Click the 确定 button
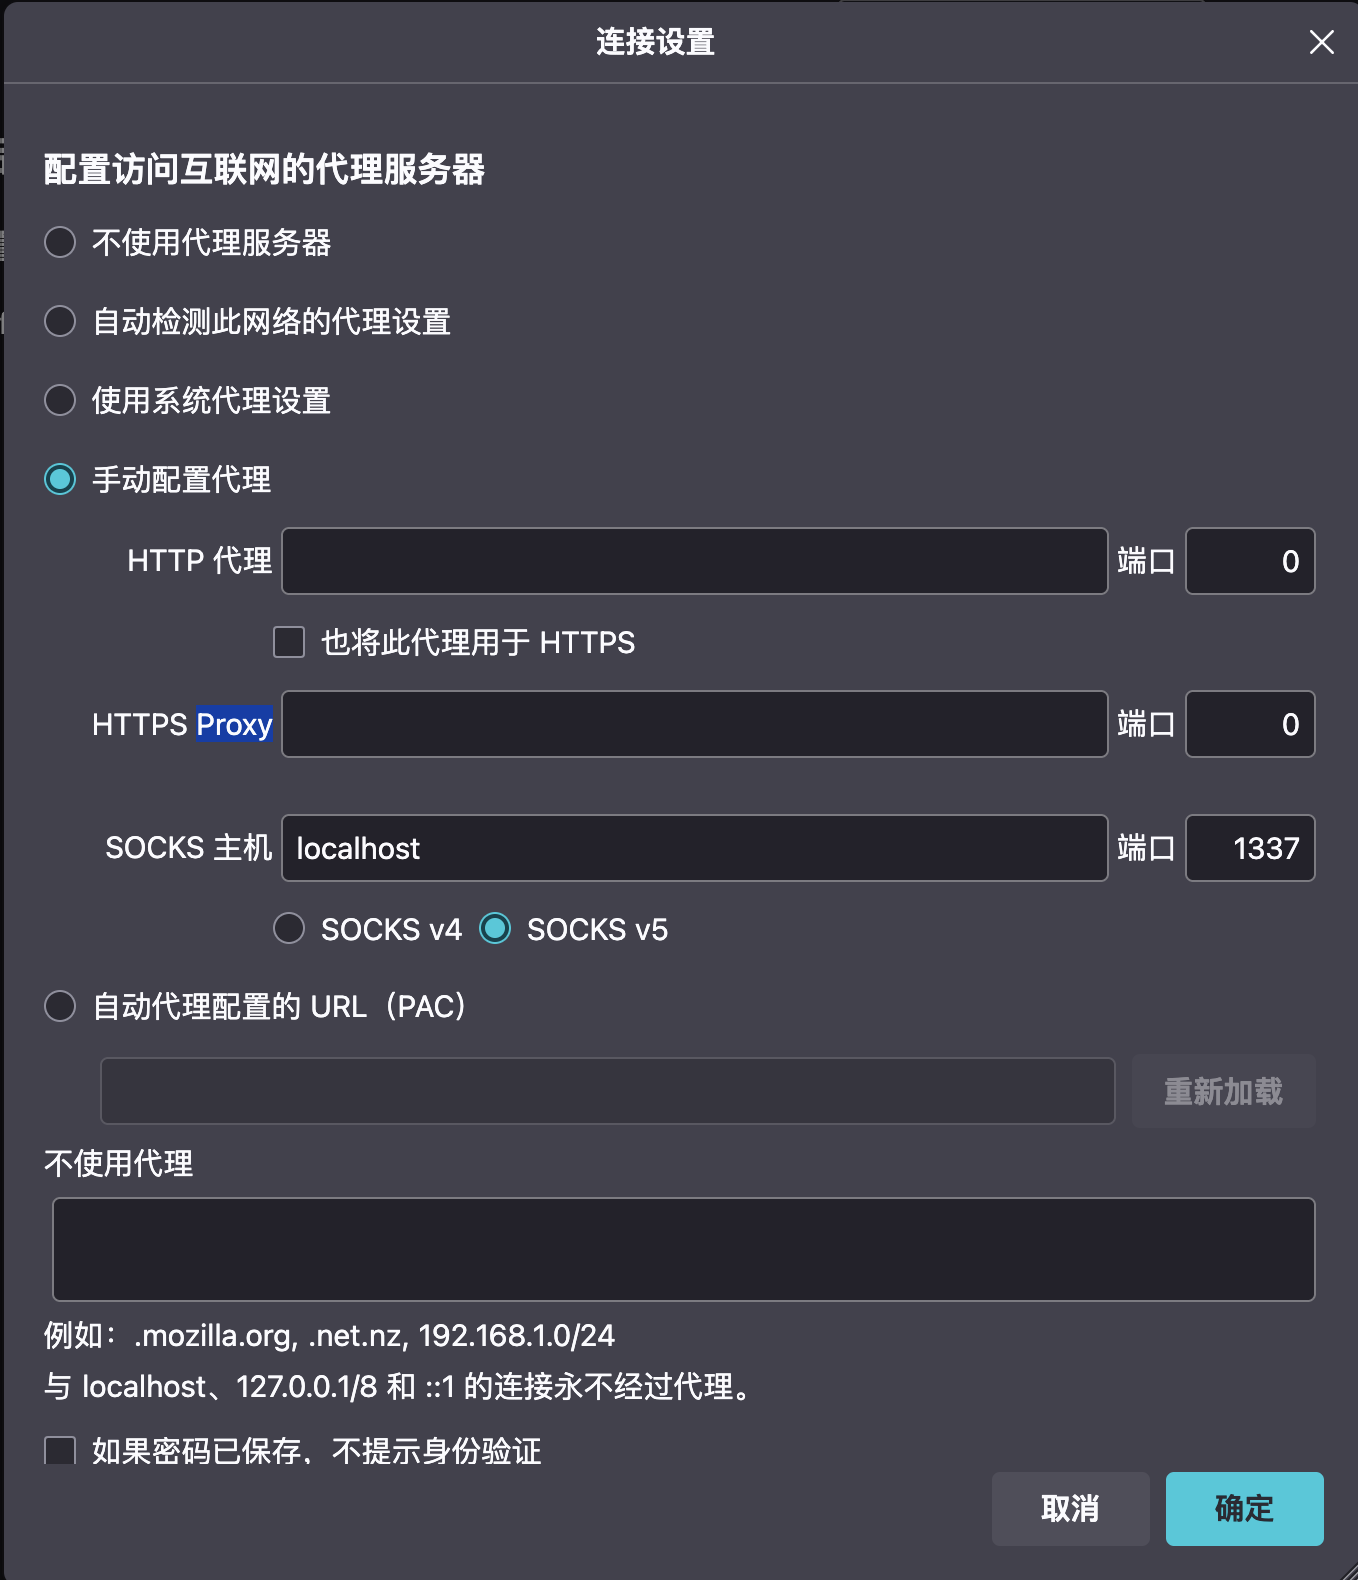 1244,1508
